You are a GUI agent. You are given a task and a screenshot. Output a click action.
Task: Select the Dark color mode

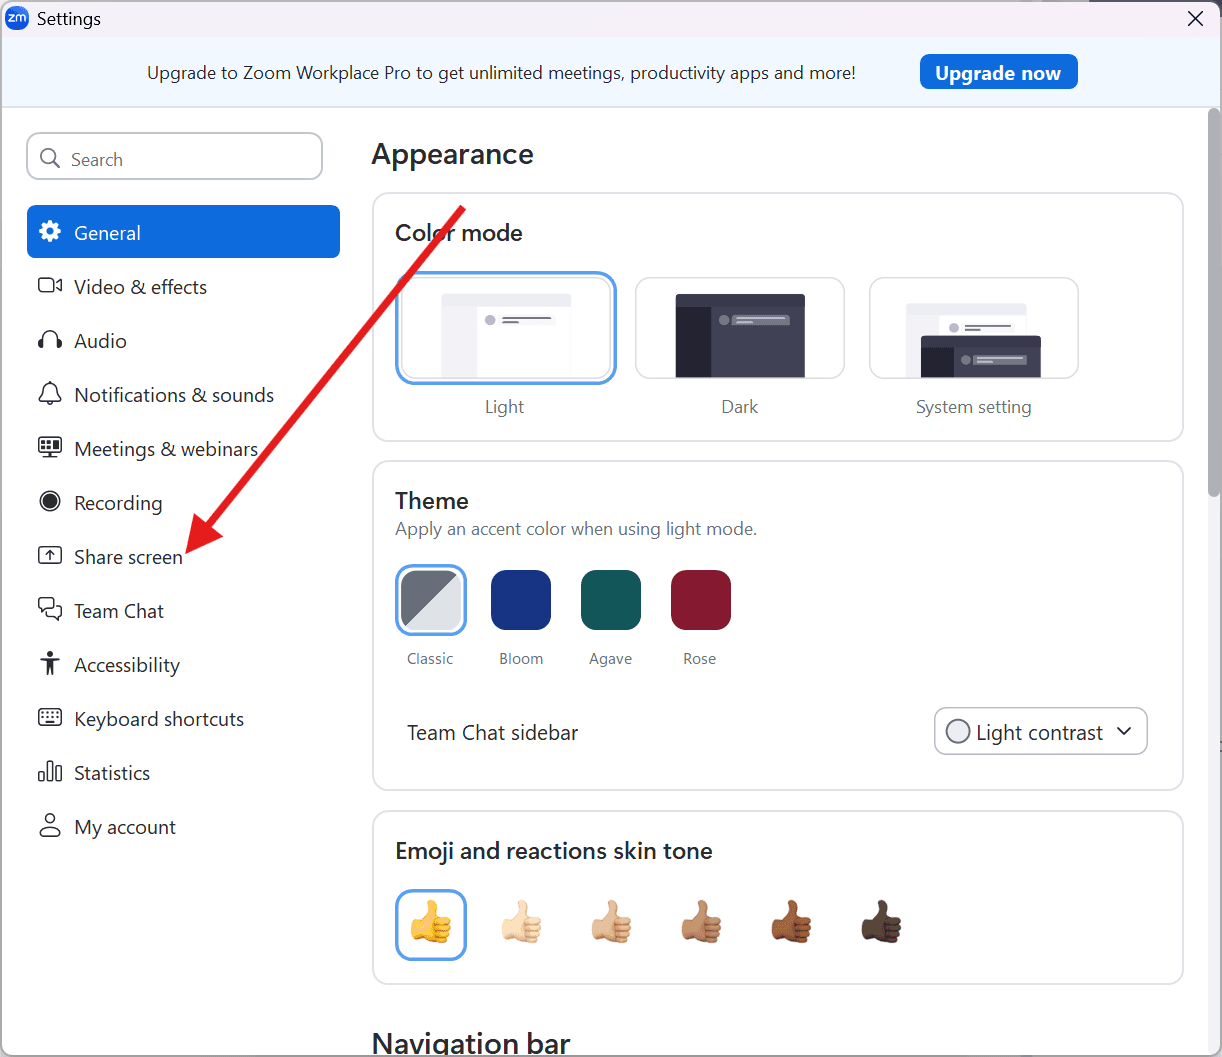click(x=739, y=329)
